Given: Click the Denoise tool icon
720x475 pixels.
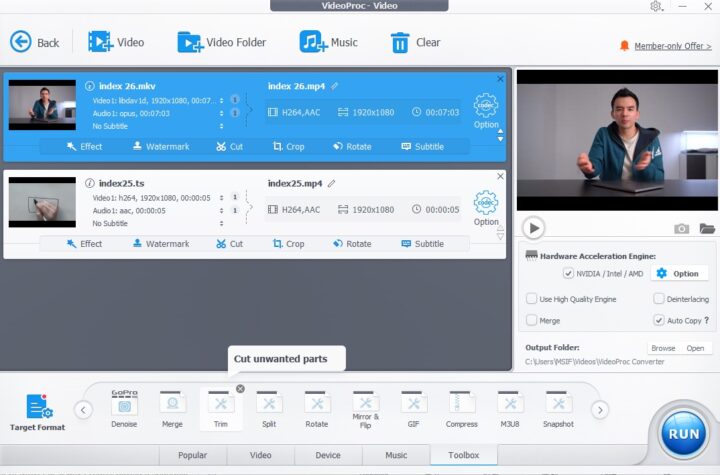Looking at the screenshot, I should tap(124, 404).
